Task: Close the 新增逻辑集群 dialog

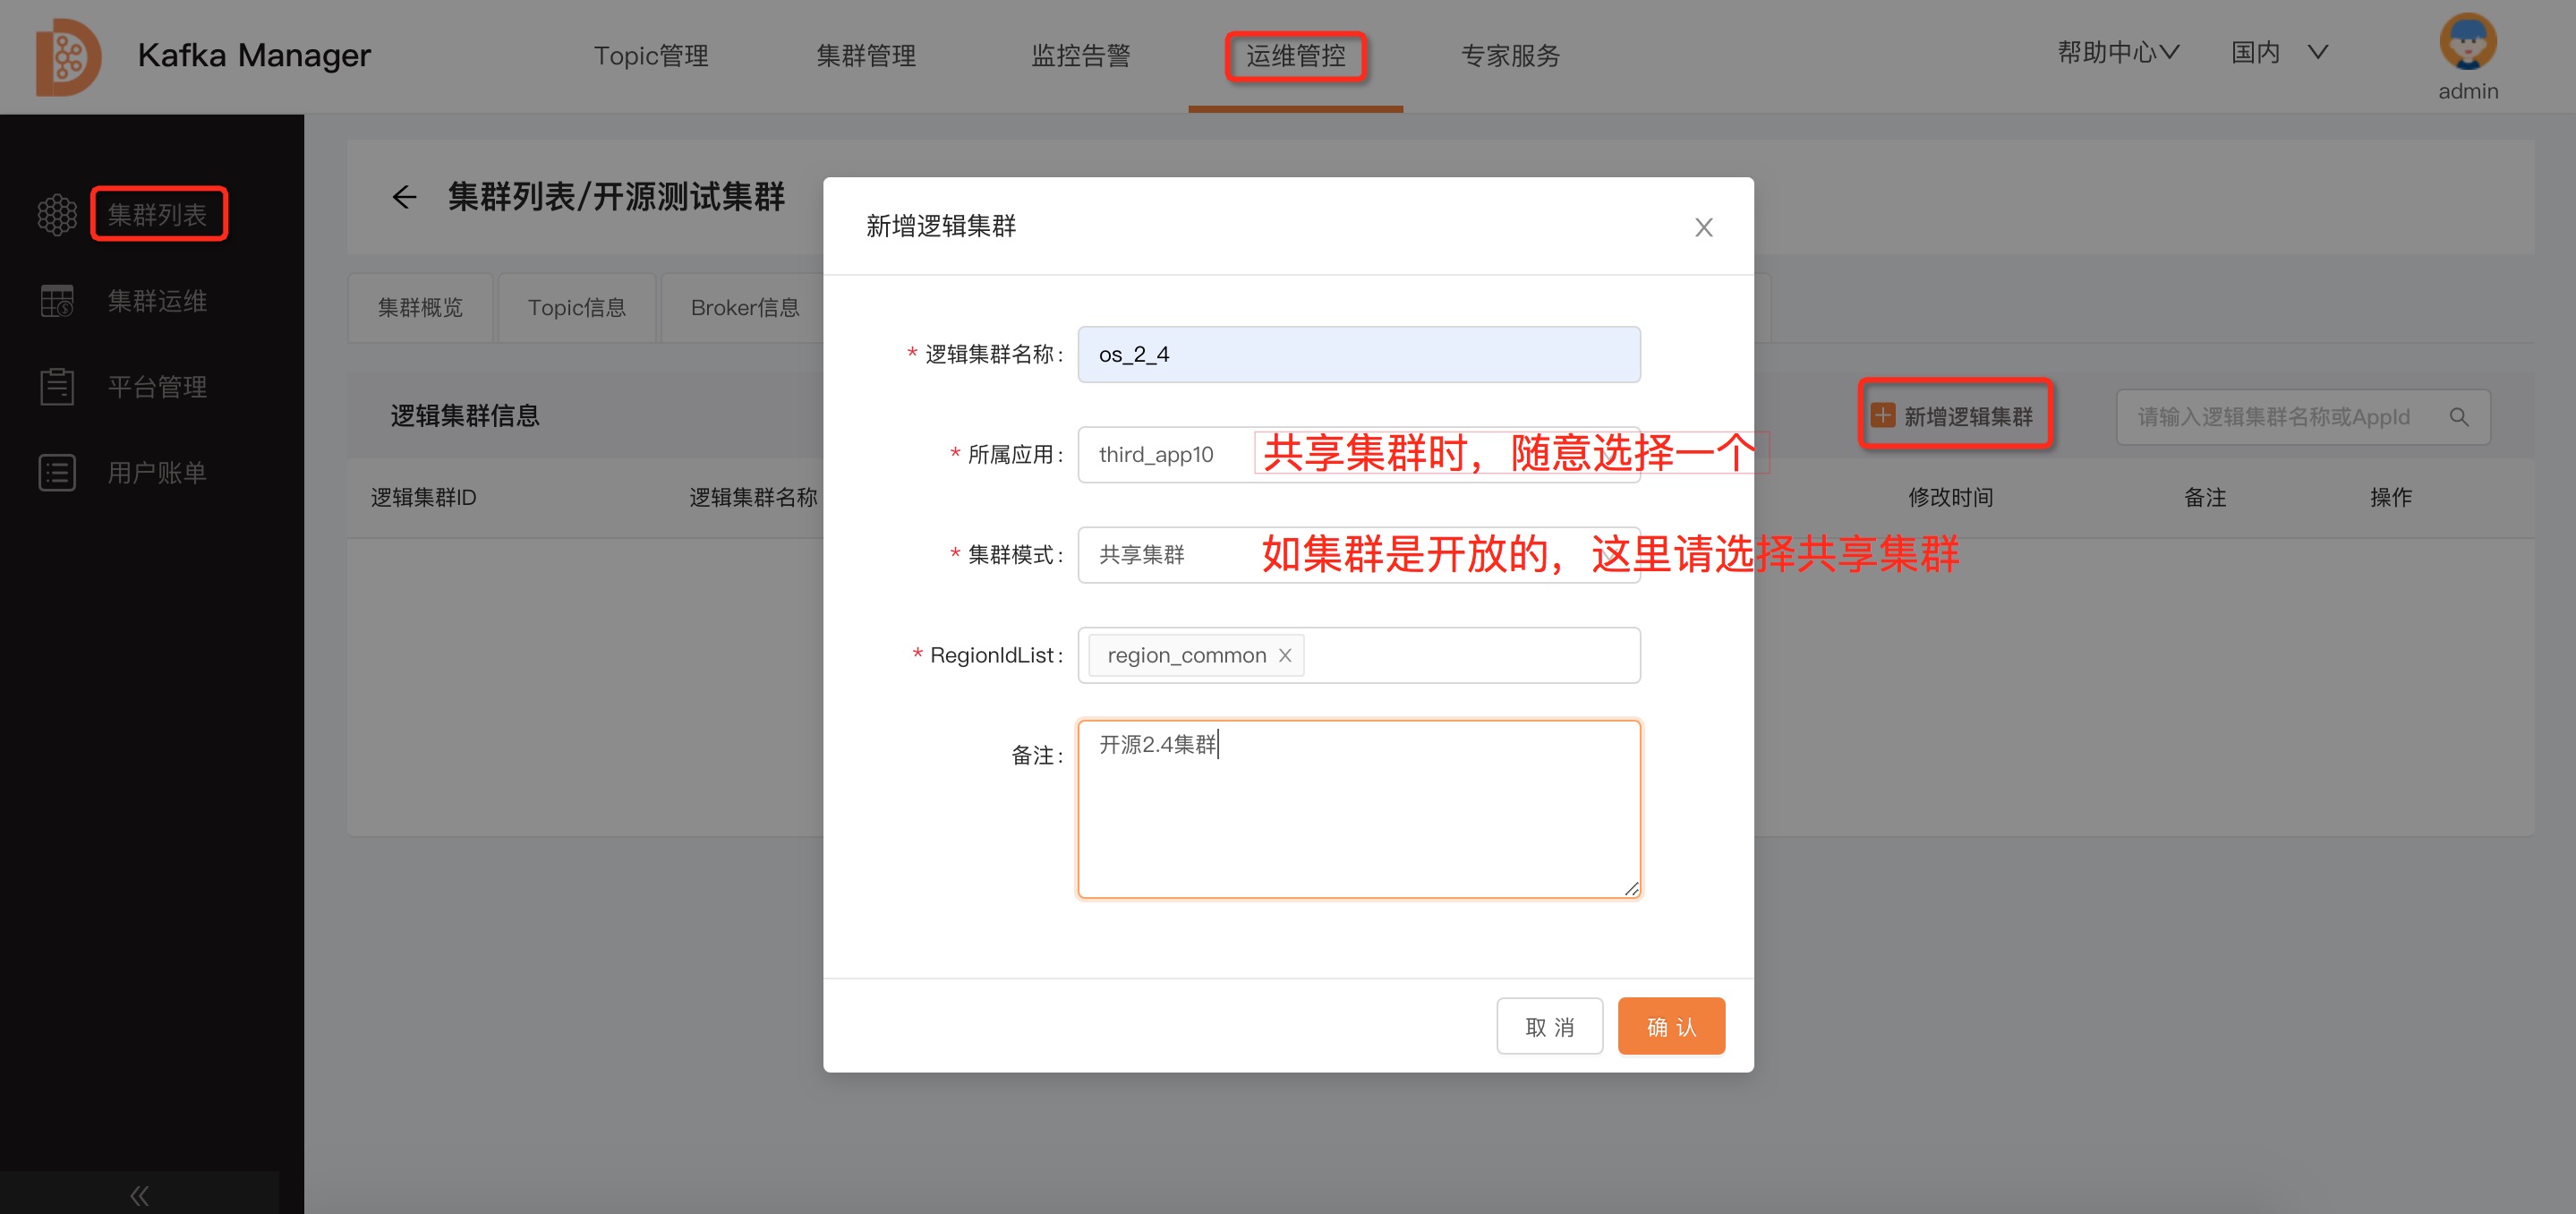Action: [x=1703, y=228]
